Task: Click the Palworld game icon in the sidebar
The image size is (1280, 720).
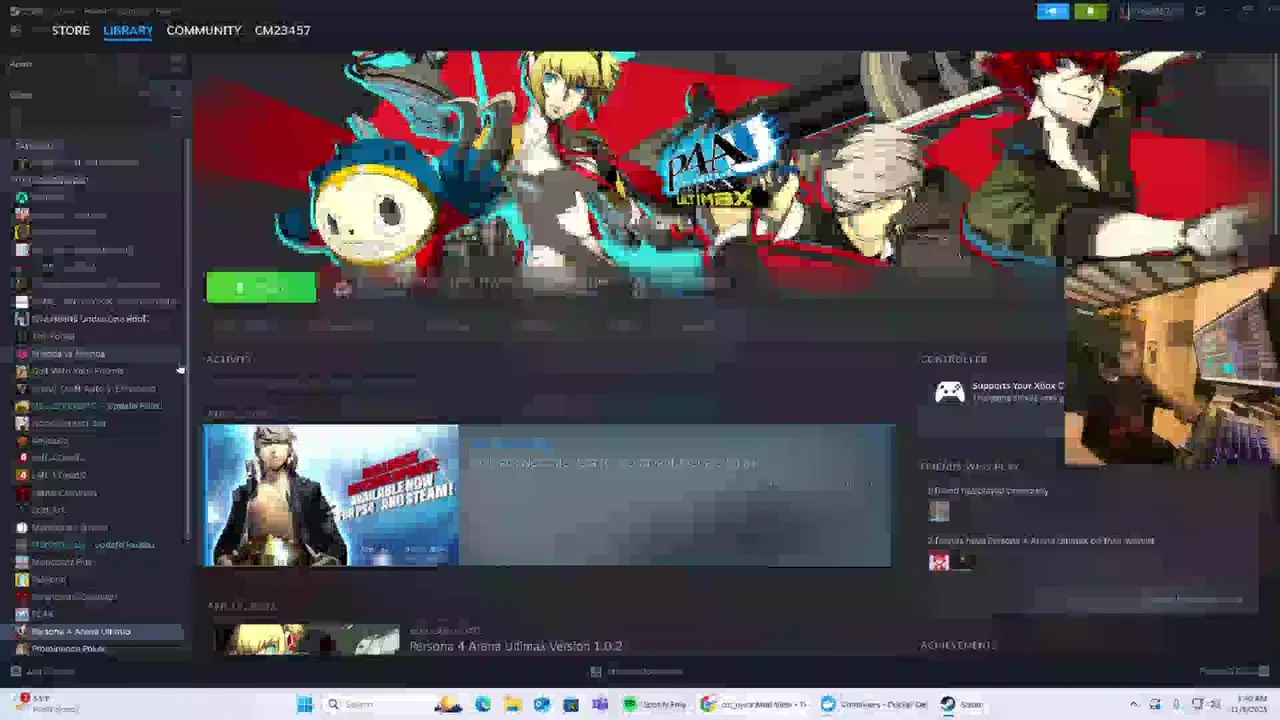Action: pyautogui.click(x=22, y=579)
